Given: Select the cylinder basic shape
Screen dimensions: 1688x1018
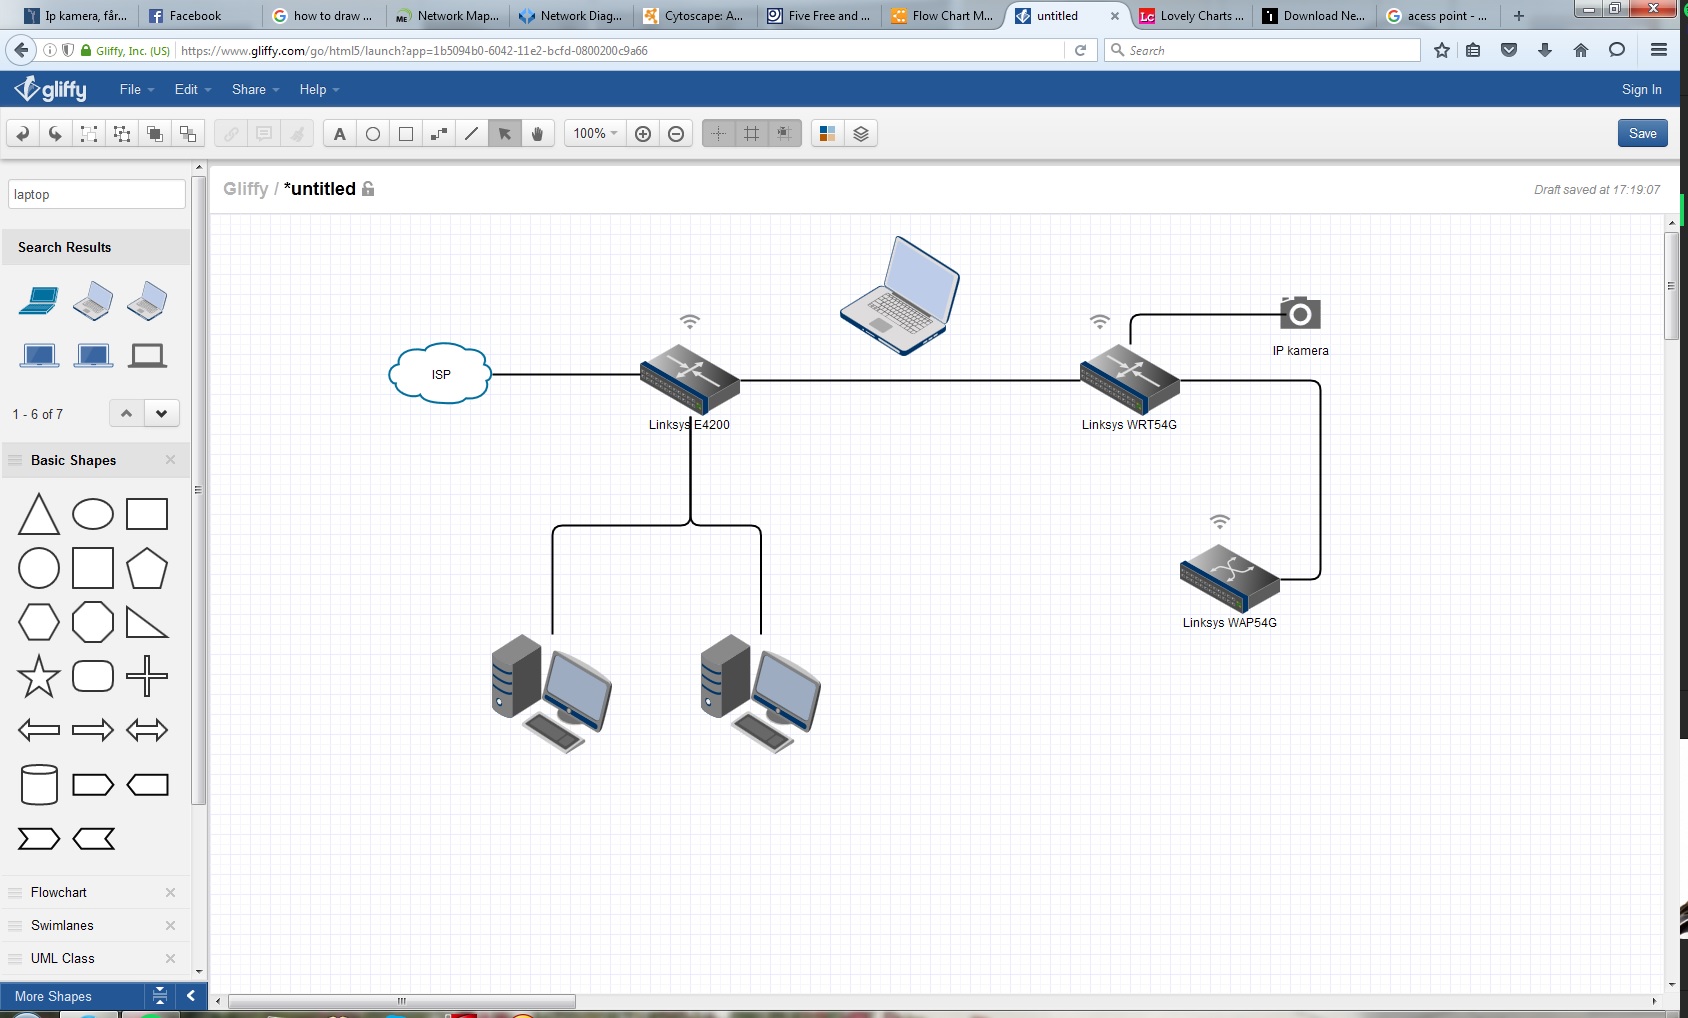Looking at the screenshot, I should click(x=39, y=785).
